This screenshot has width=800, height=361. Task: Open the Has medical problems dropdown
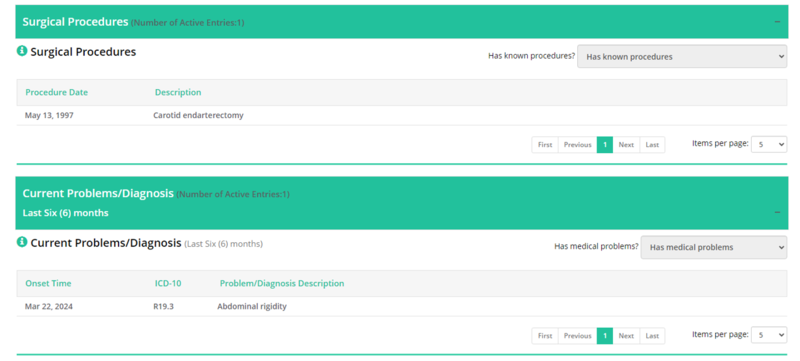pyautogui.click(x=714, y=247)
